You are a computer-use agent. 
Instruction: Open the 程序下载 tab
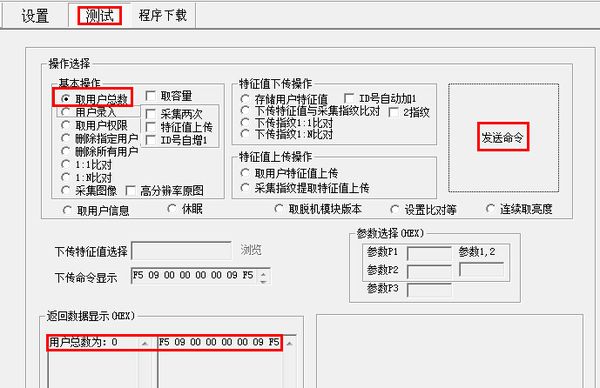click(163, 16)
